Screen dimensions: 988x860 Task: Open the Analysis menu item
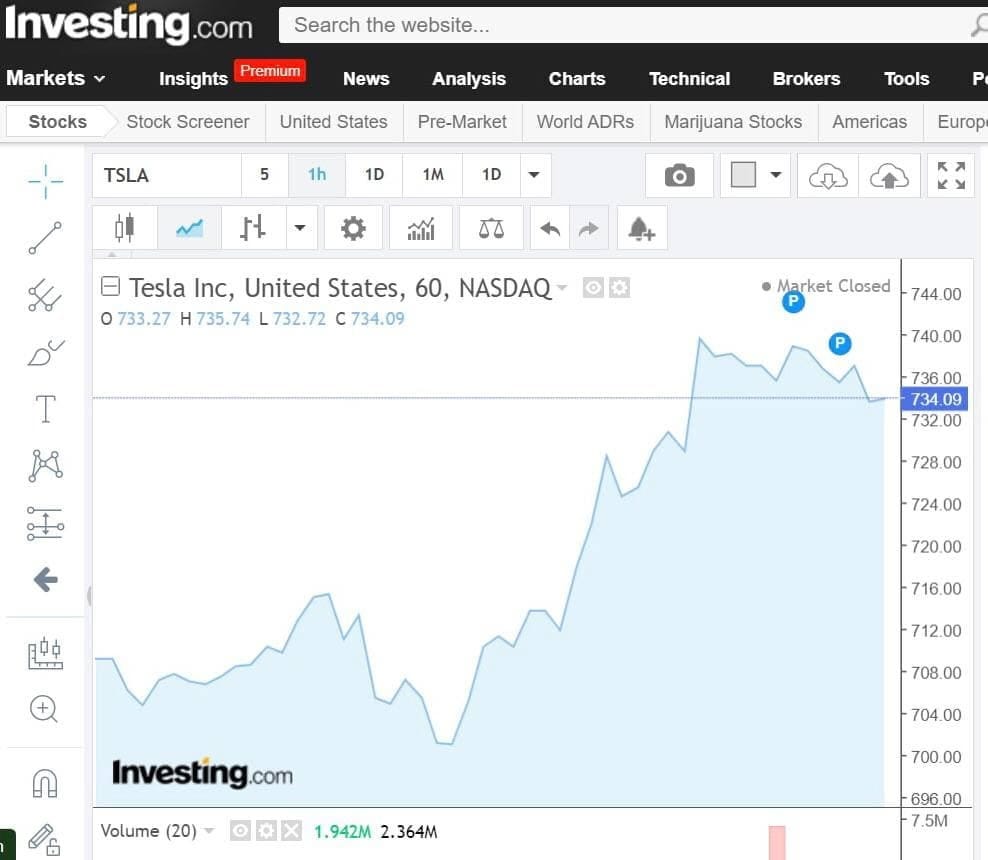469,79
